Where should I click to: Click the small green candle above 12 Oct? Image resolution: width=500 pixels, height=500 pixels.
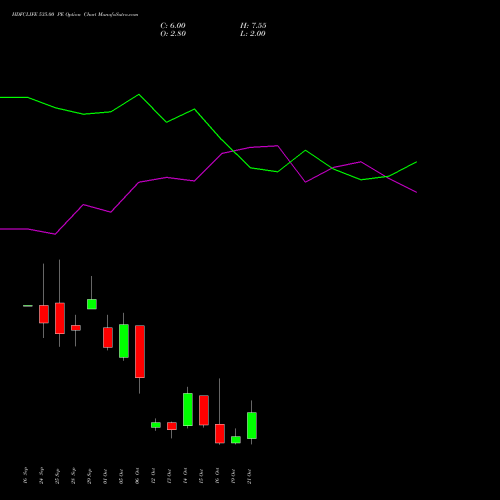point(156,425)
